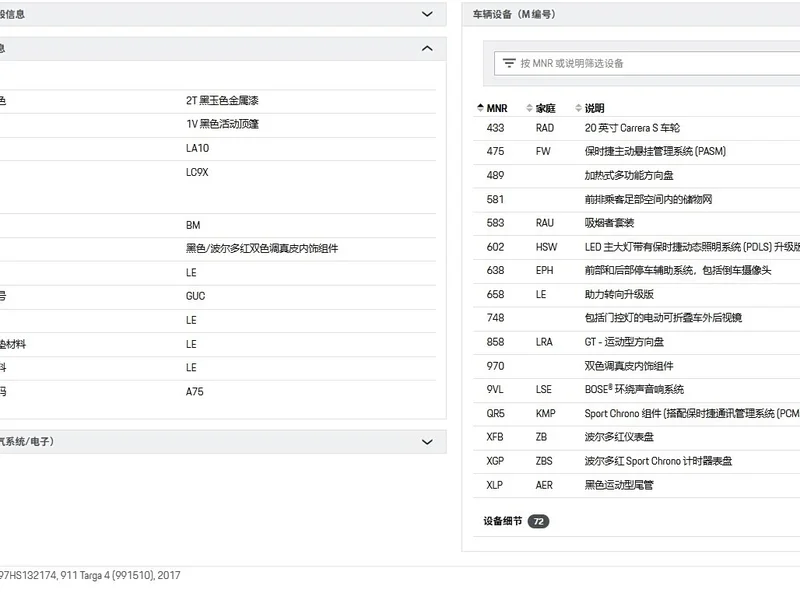The height and width of the screenshot is (600, 800).
Task: Sort equipment by the 家庭 column arrow icon
Action: coord(529,108)
